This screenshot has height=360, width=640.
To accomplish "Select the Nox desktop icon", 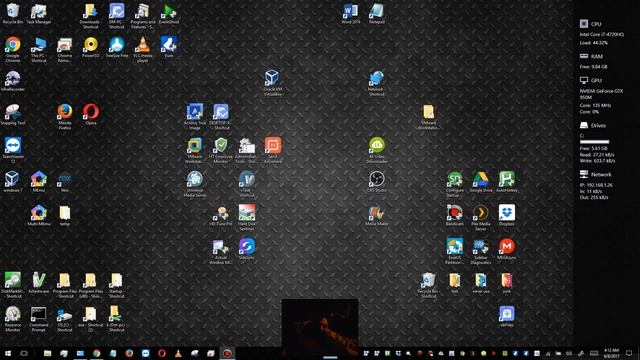I will [64, 182].
